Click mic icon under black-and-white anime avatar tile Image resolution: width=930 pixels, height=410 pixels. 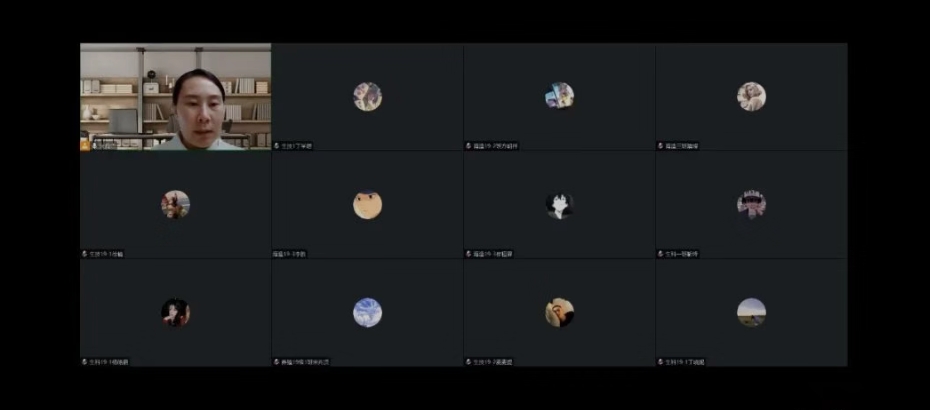coord(468,254)
